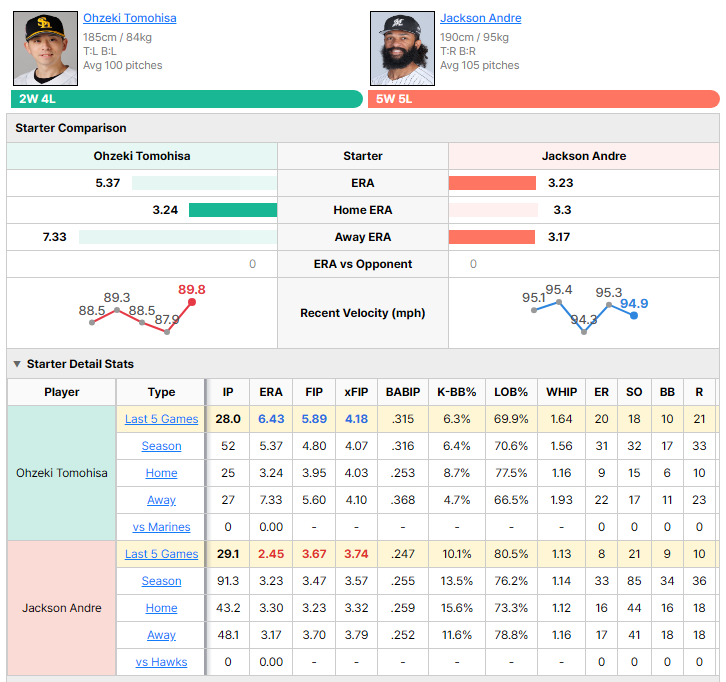
Task: Click the BABIP column header
Action: [x=403, y=392]
